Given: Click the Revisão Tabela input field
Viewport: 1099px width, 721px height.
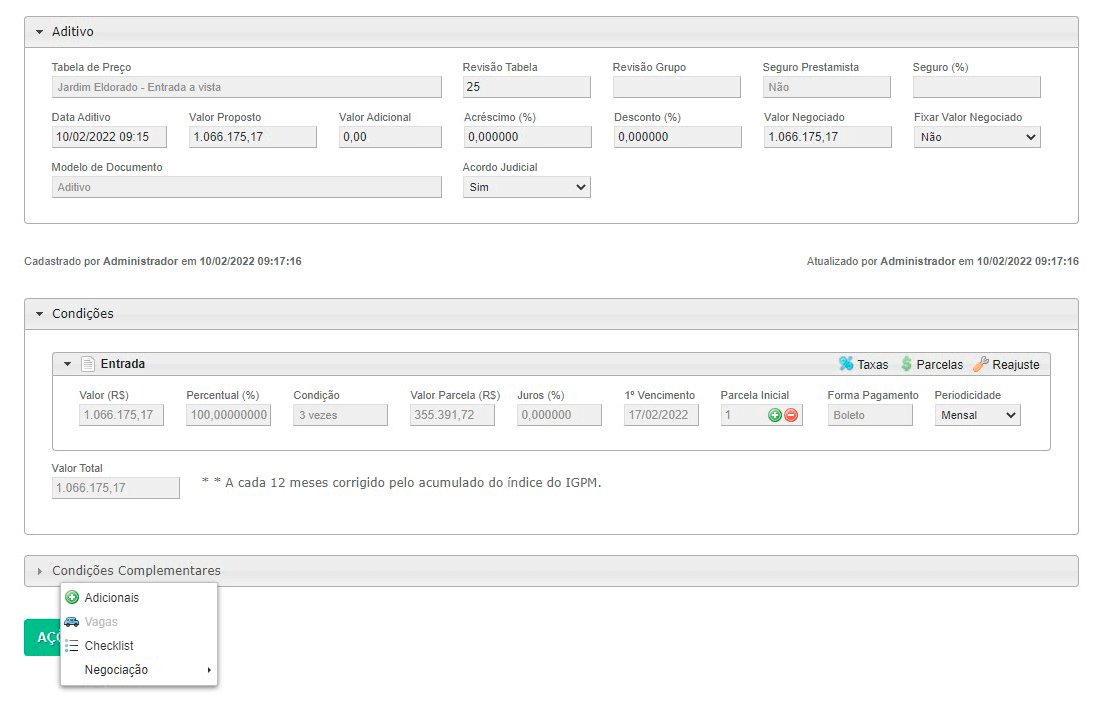Looking at the screenshot, I should [526, 87].
